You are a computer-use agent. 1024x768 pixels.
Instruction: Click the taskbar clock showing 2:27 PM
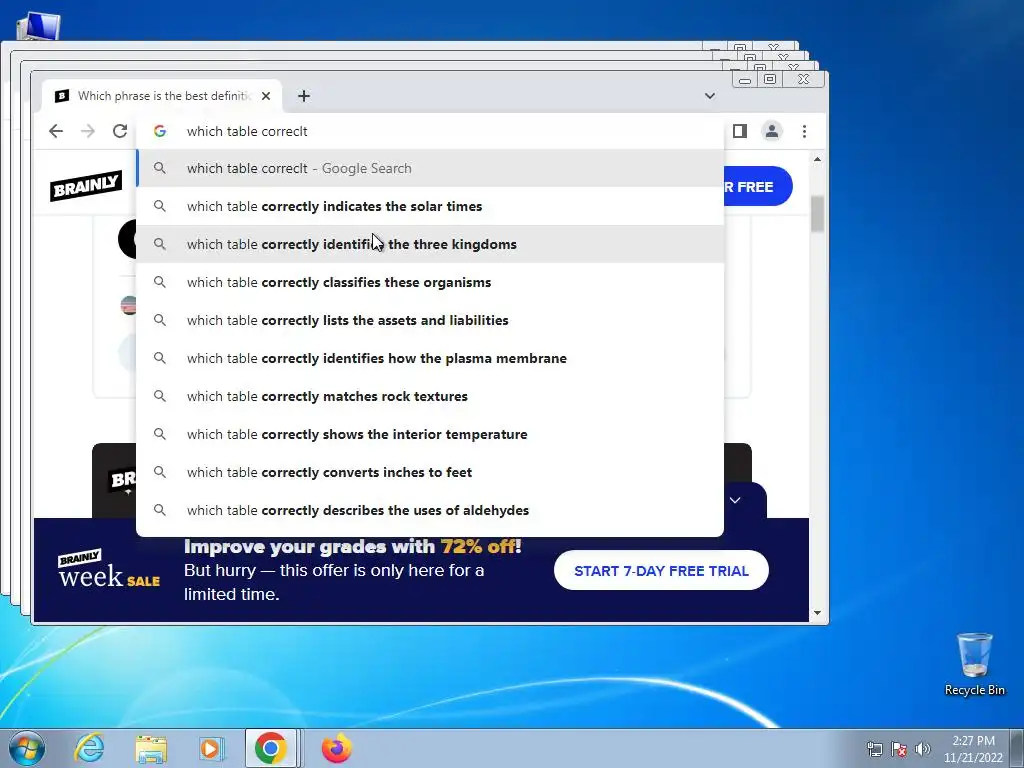973,749
